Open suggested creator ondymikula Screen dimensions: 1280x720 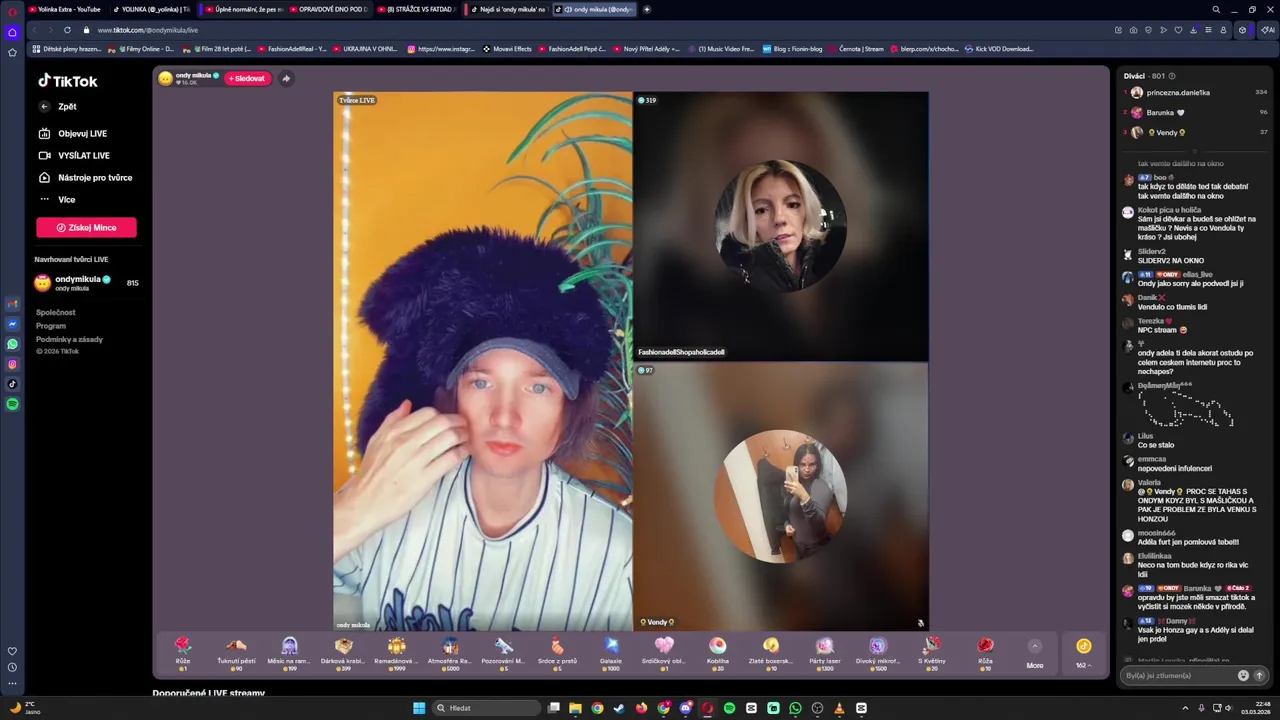coord(86,283)
